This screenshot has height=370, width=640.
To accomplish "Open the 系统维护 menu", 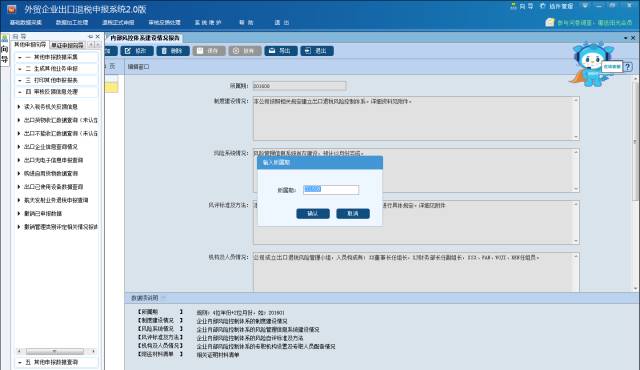I will (x=208, y=22).
